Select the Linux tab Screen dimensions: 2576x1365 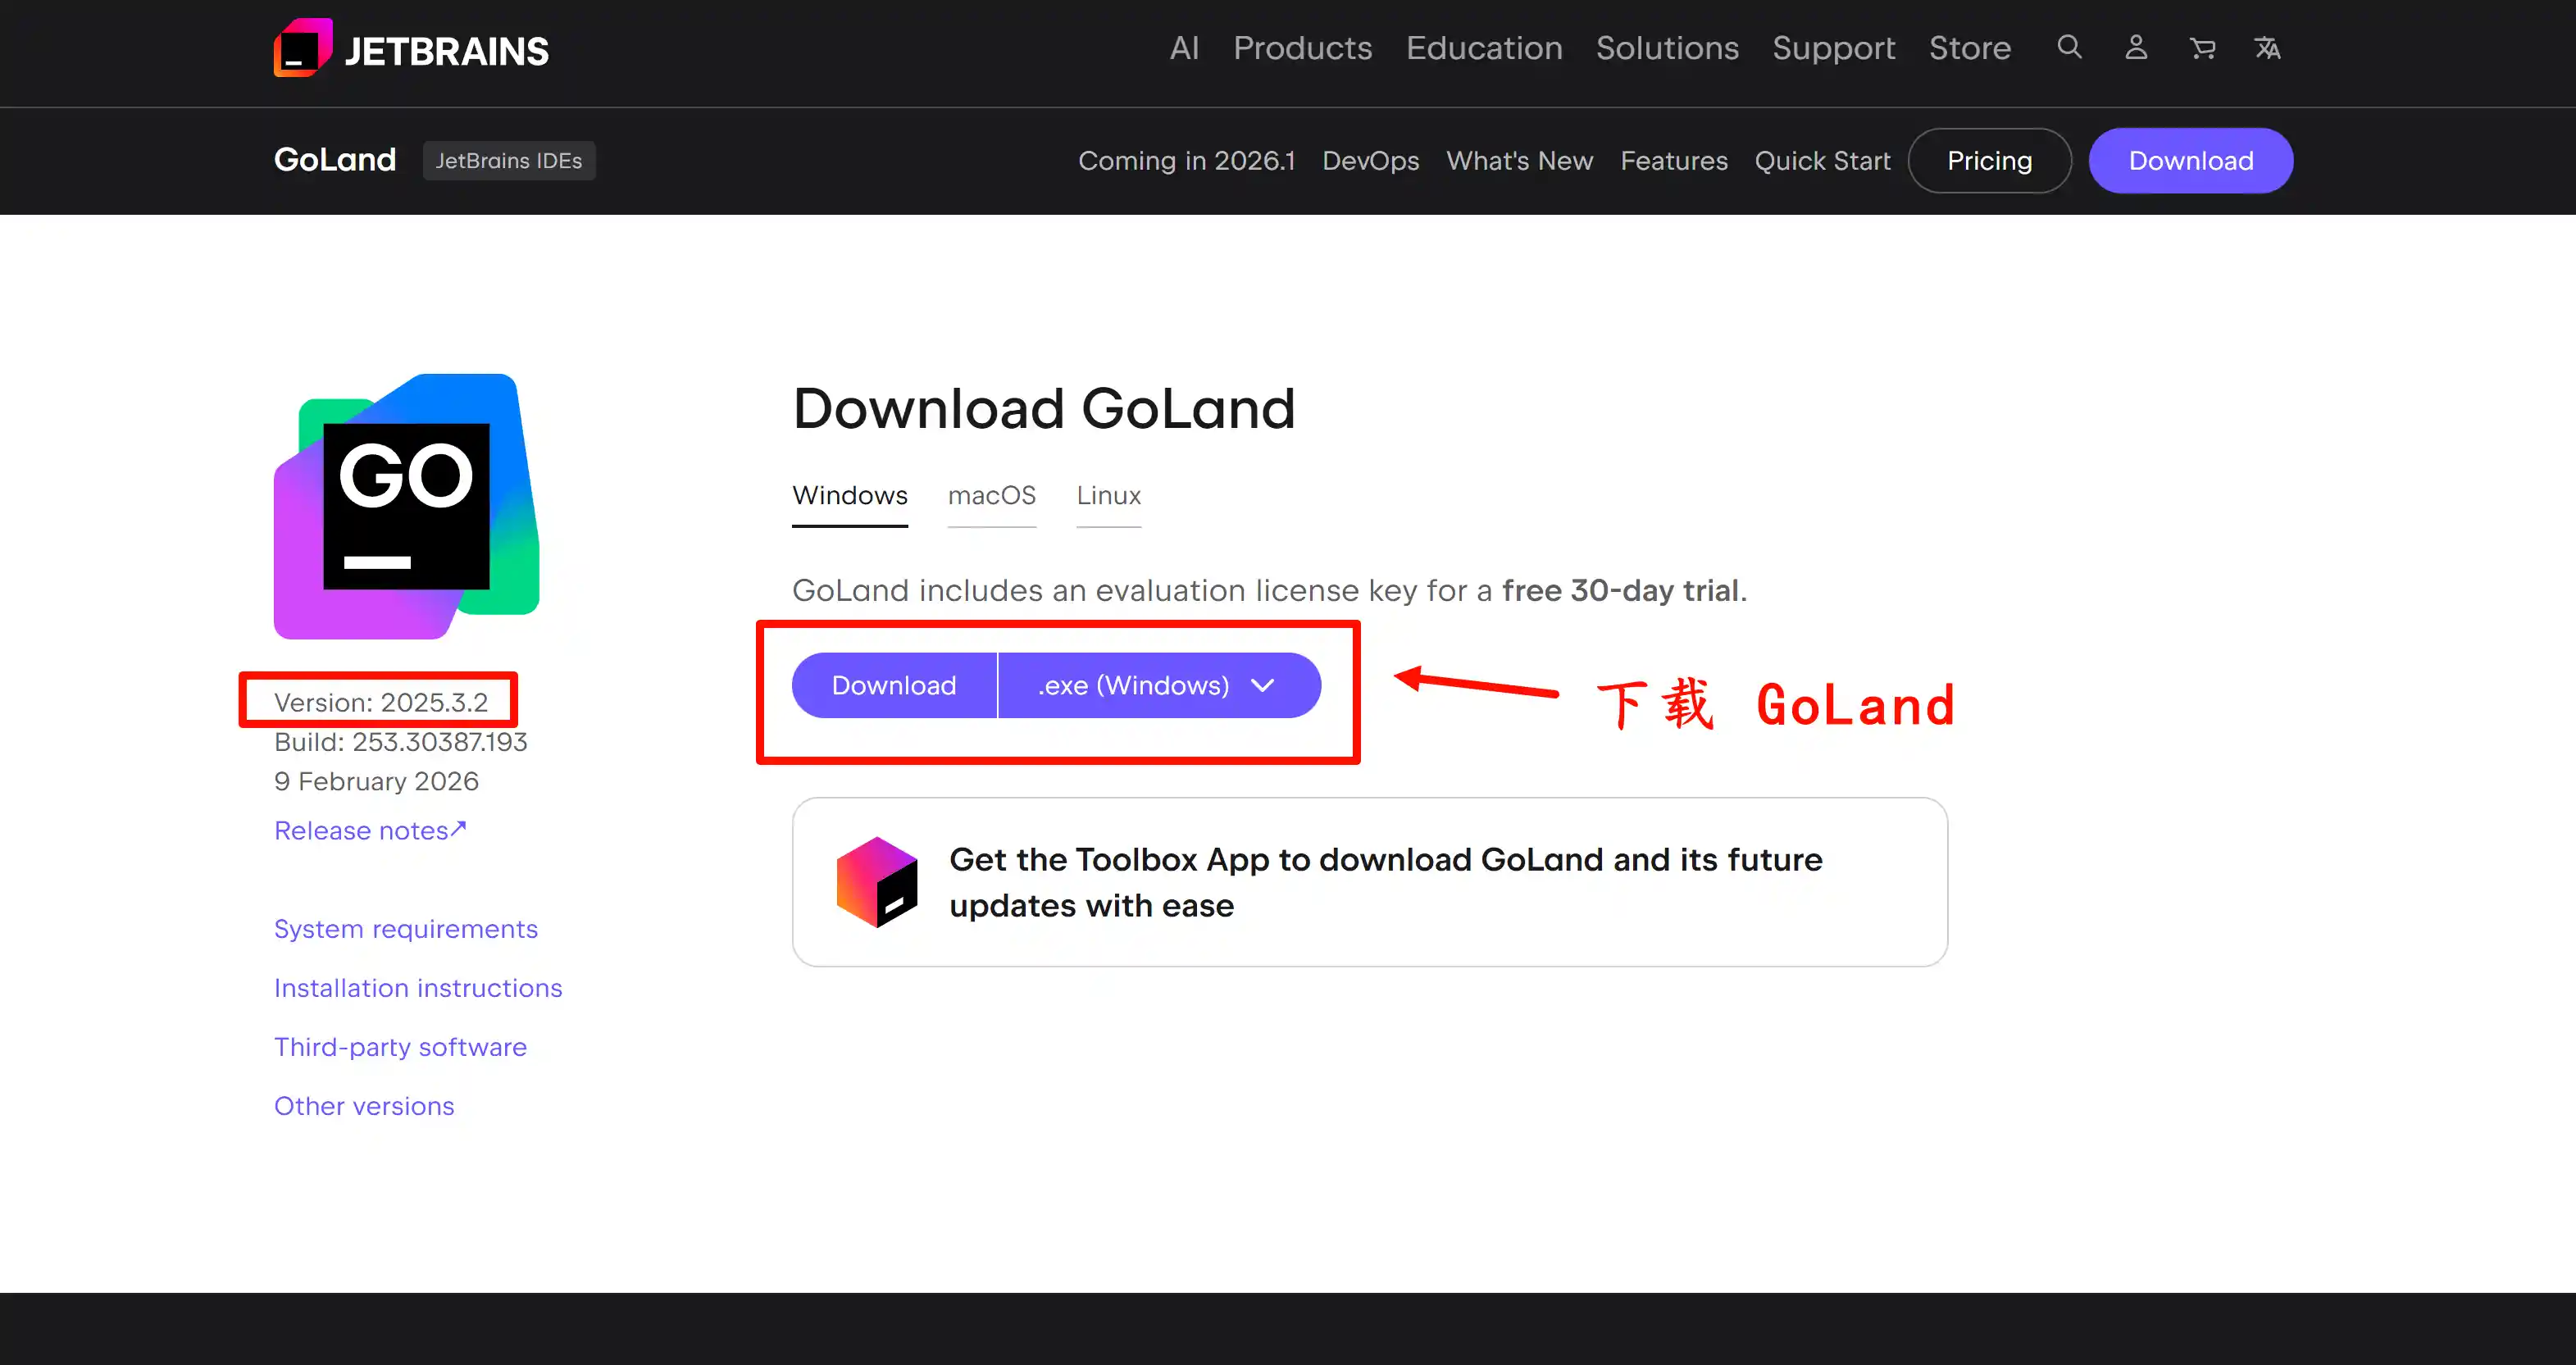pyautogui.click(x=1108, y=495)
